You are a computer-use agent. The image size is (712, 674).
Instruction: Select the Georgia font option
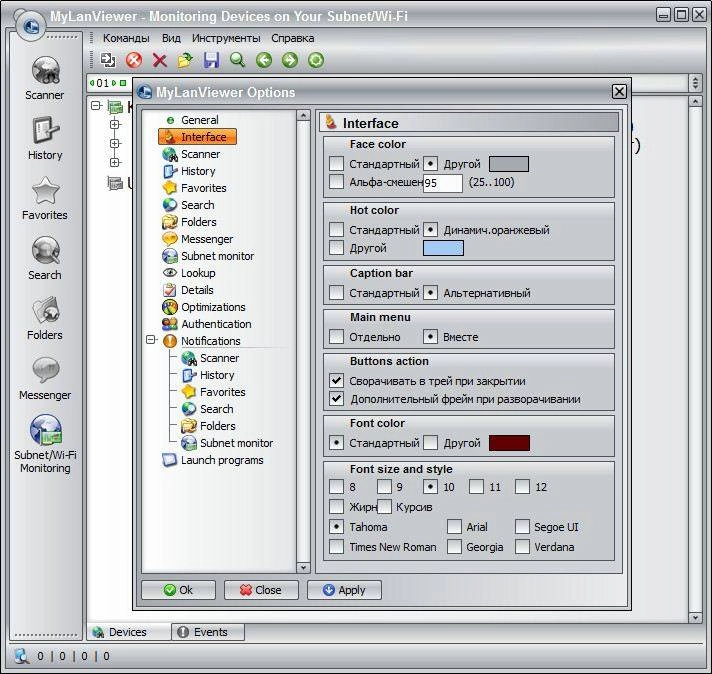point(454,546)
